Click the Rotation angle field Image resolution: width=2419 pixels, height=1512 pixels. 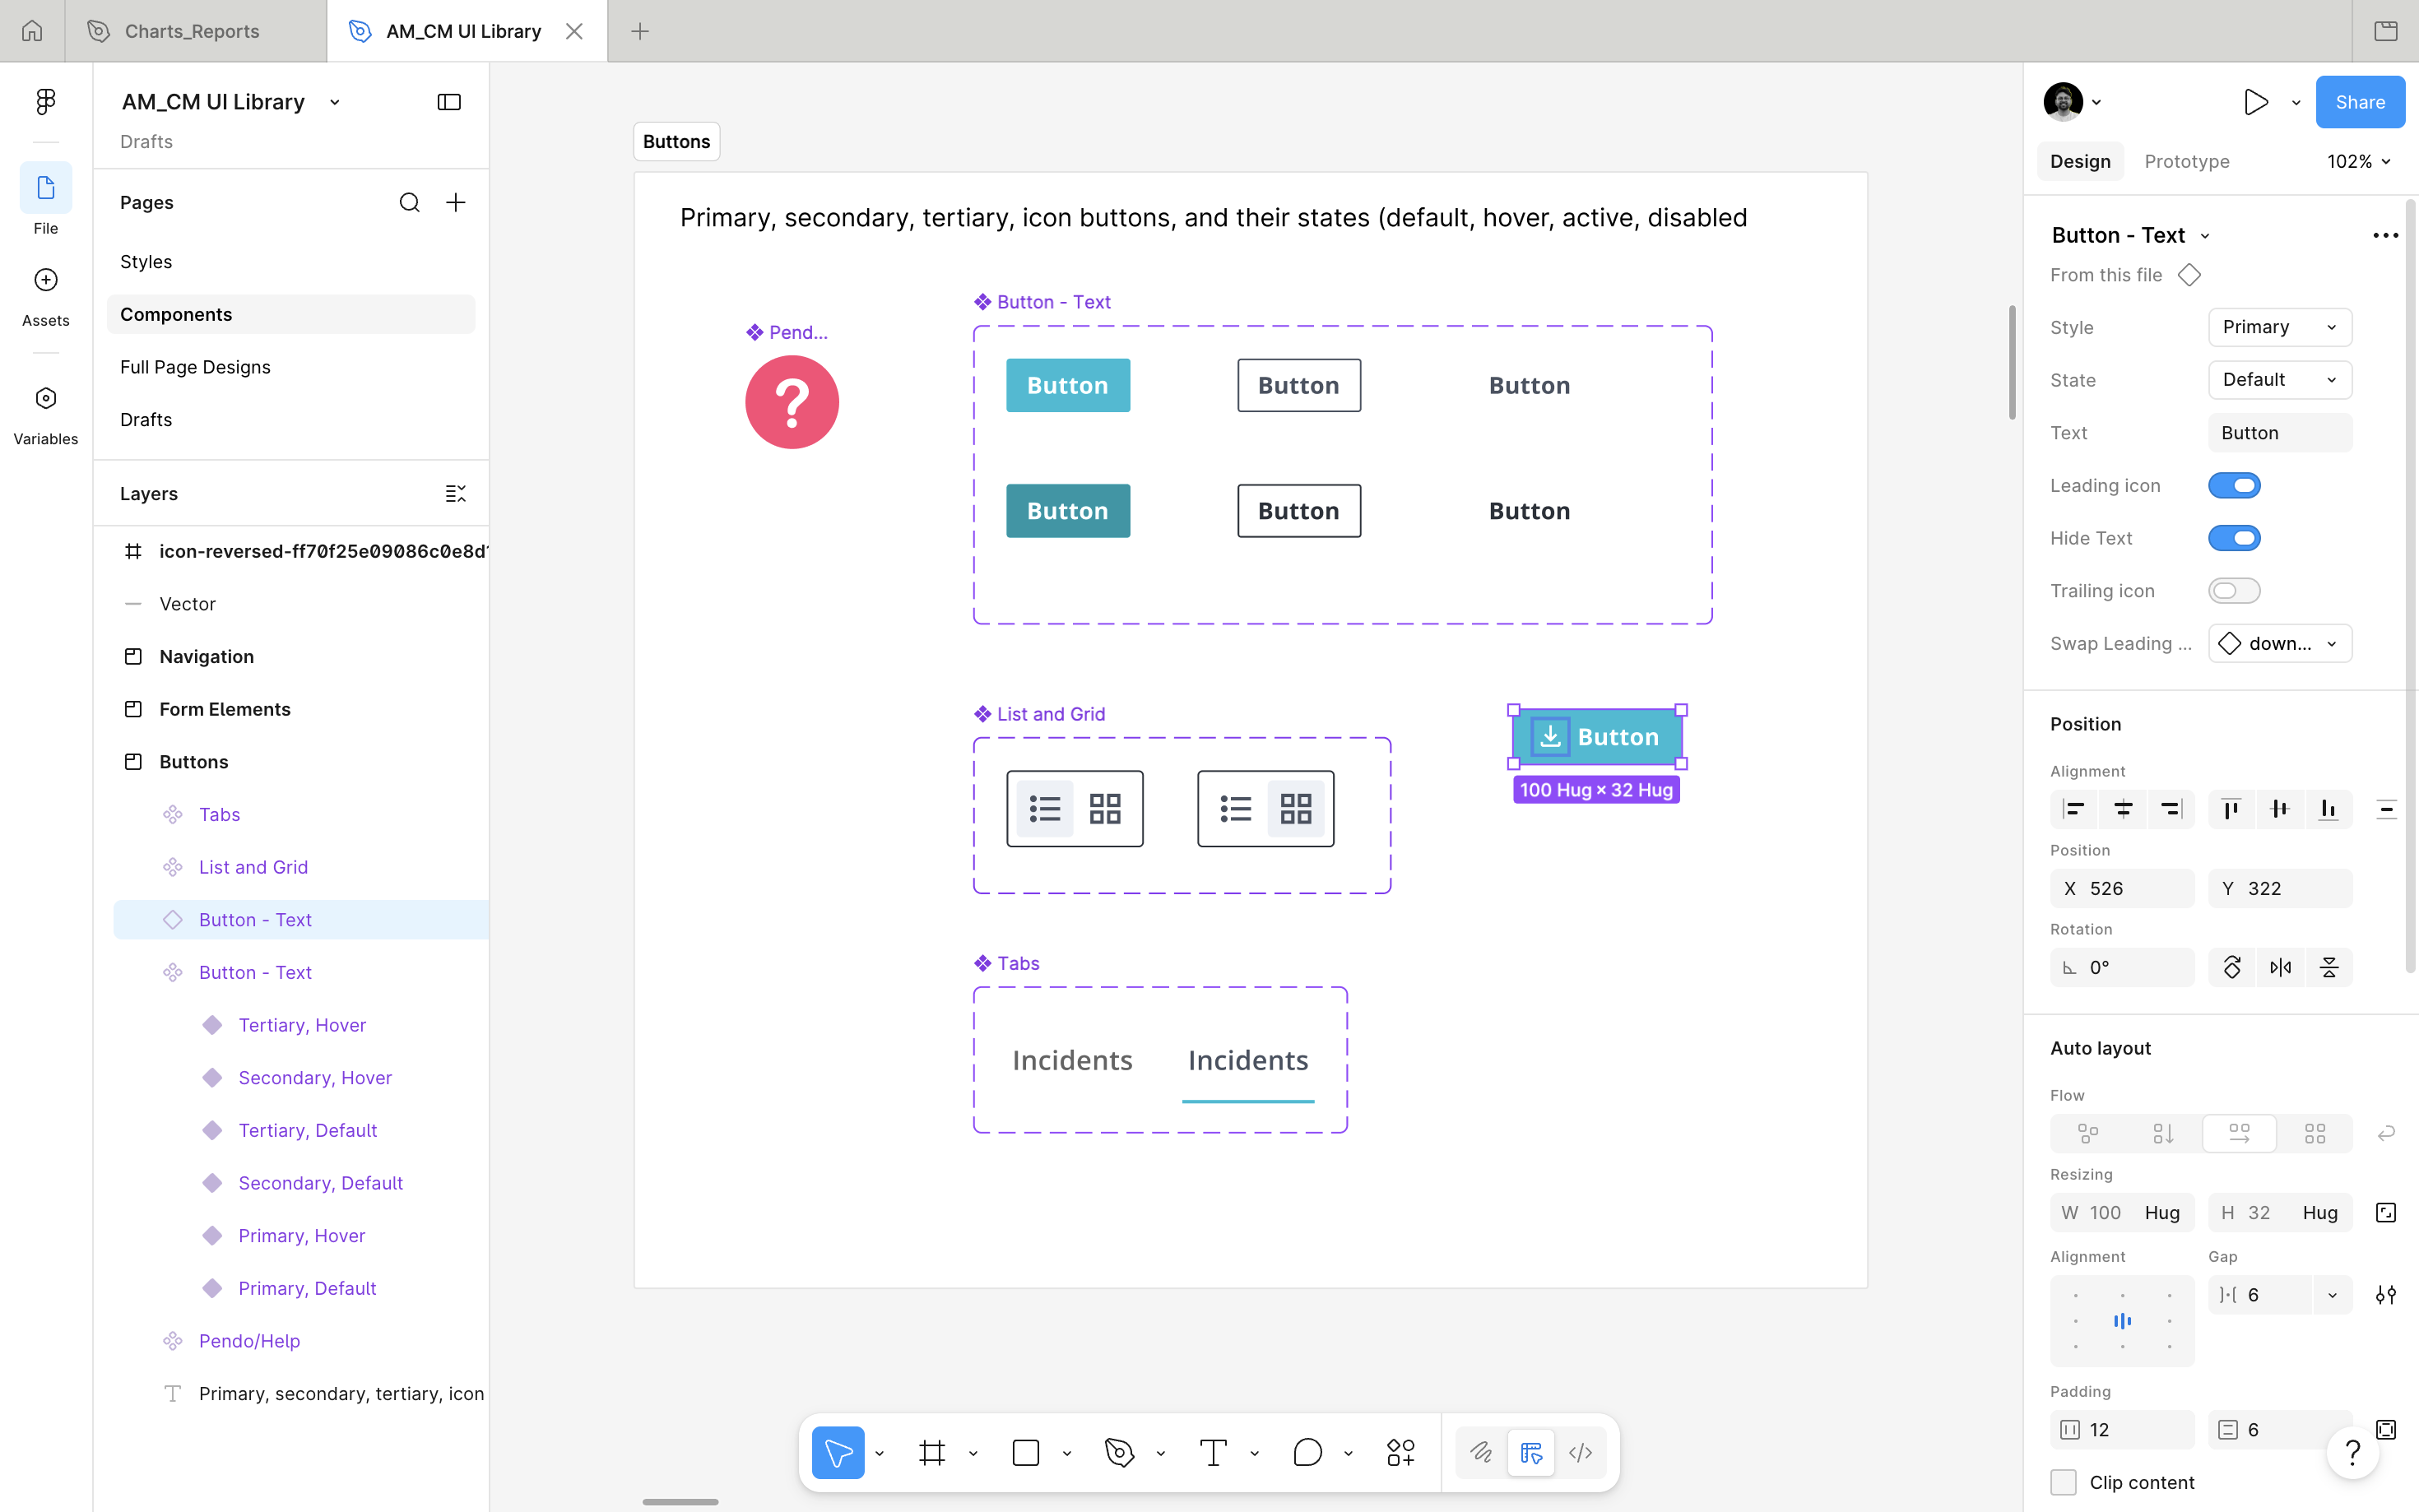click(x=2122, y=967)
